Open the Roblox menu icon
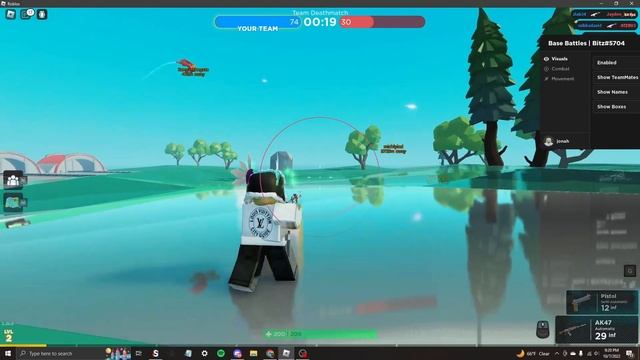 pyautogui.click(x=11, y=15)
